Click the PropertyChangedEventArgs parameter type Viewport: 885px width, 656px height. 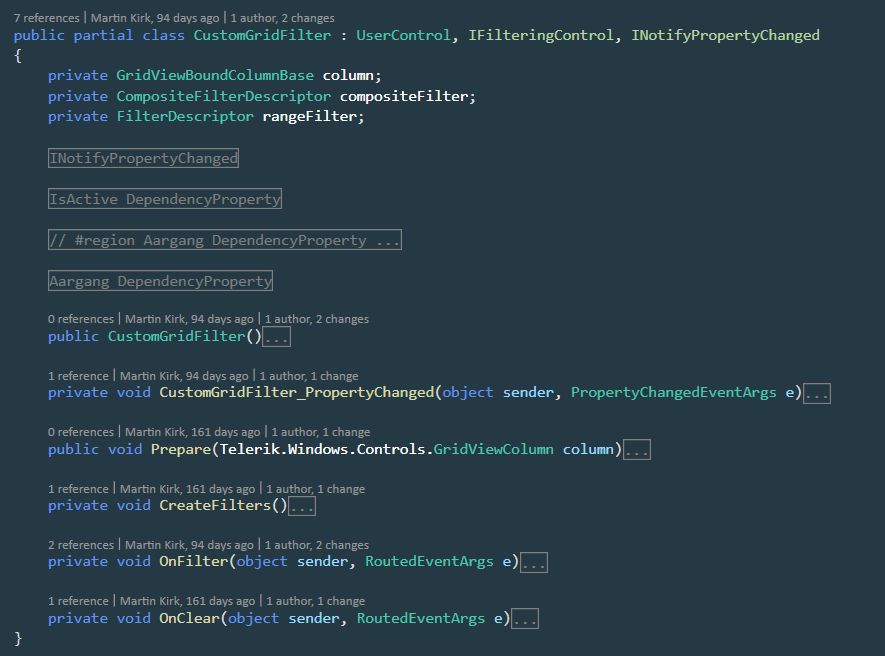pyautogui.click(x=673, y=392)
